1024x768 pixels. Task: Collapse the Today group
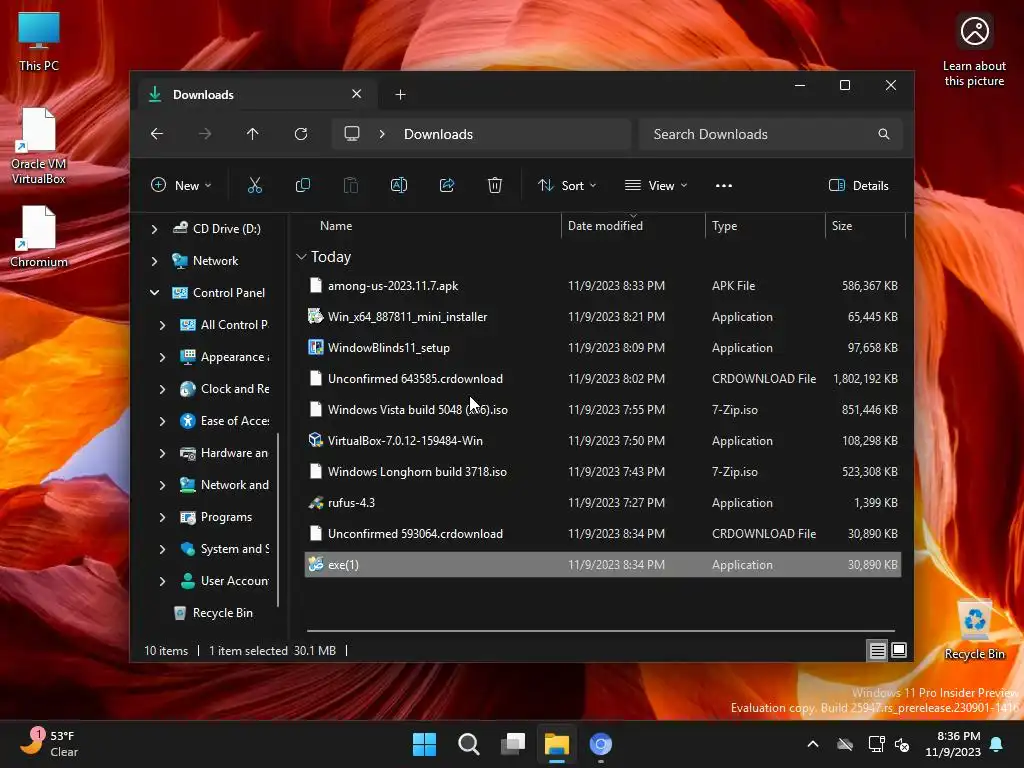coord(301,257)
